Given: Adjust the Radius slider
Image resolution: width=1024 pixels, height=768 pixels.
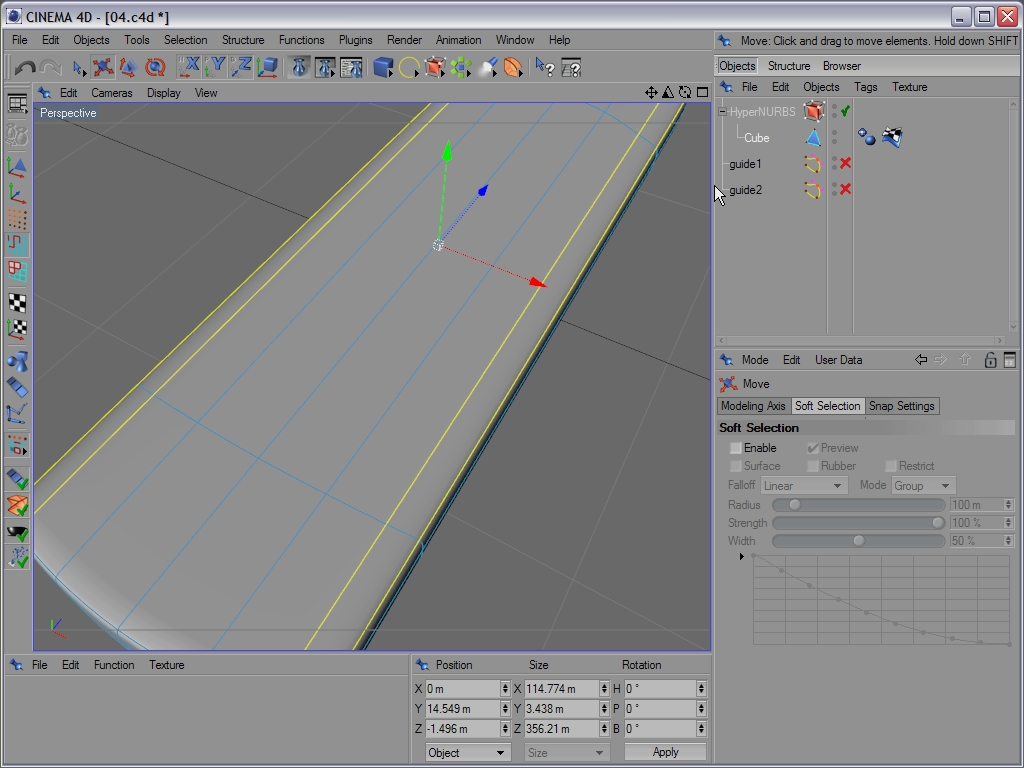Looking at the screenshot, I should 859,505.
